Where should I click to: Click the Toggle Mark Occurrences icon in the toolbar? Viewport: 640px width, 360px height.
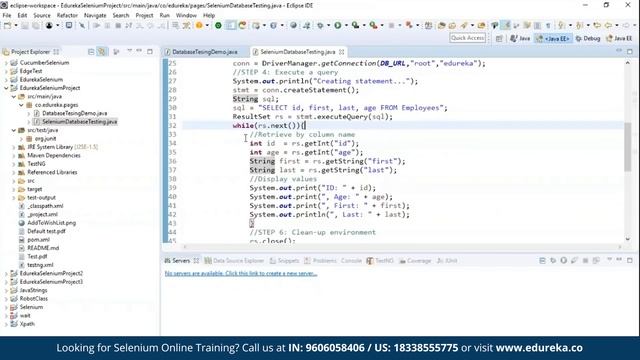click(505, 25)
